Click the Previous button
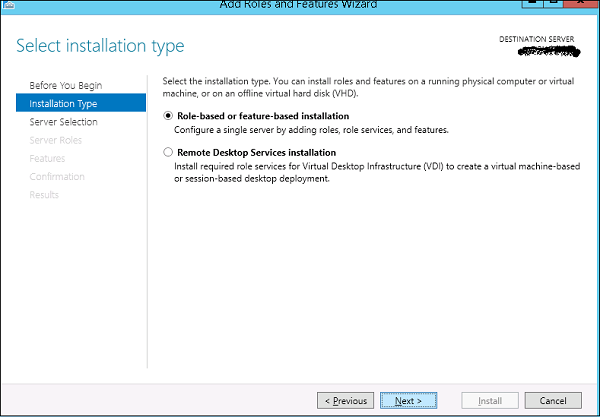This screenshot has height=417, width=600. tap(346, 401)
